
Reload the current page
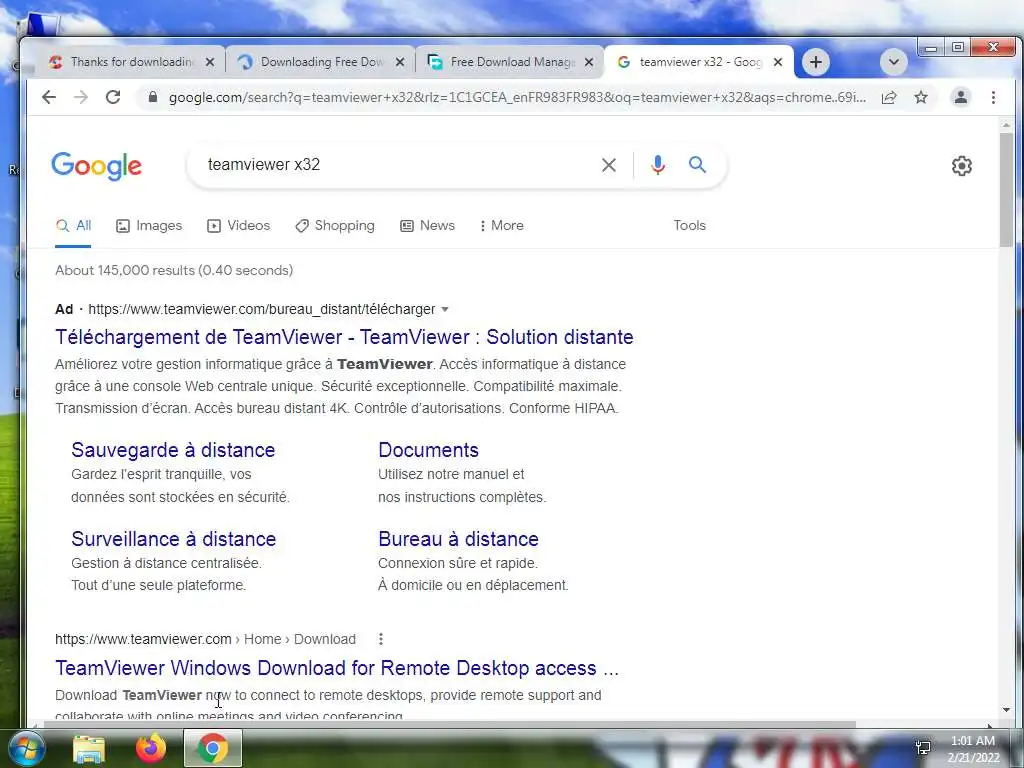(x=113, y=97)
